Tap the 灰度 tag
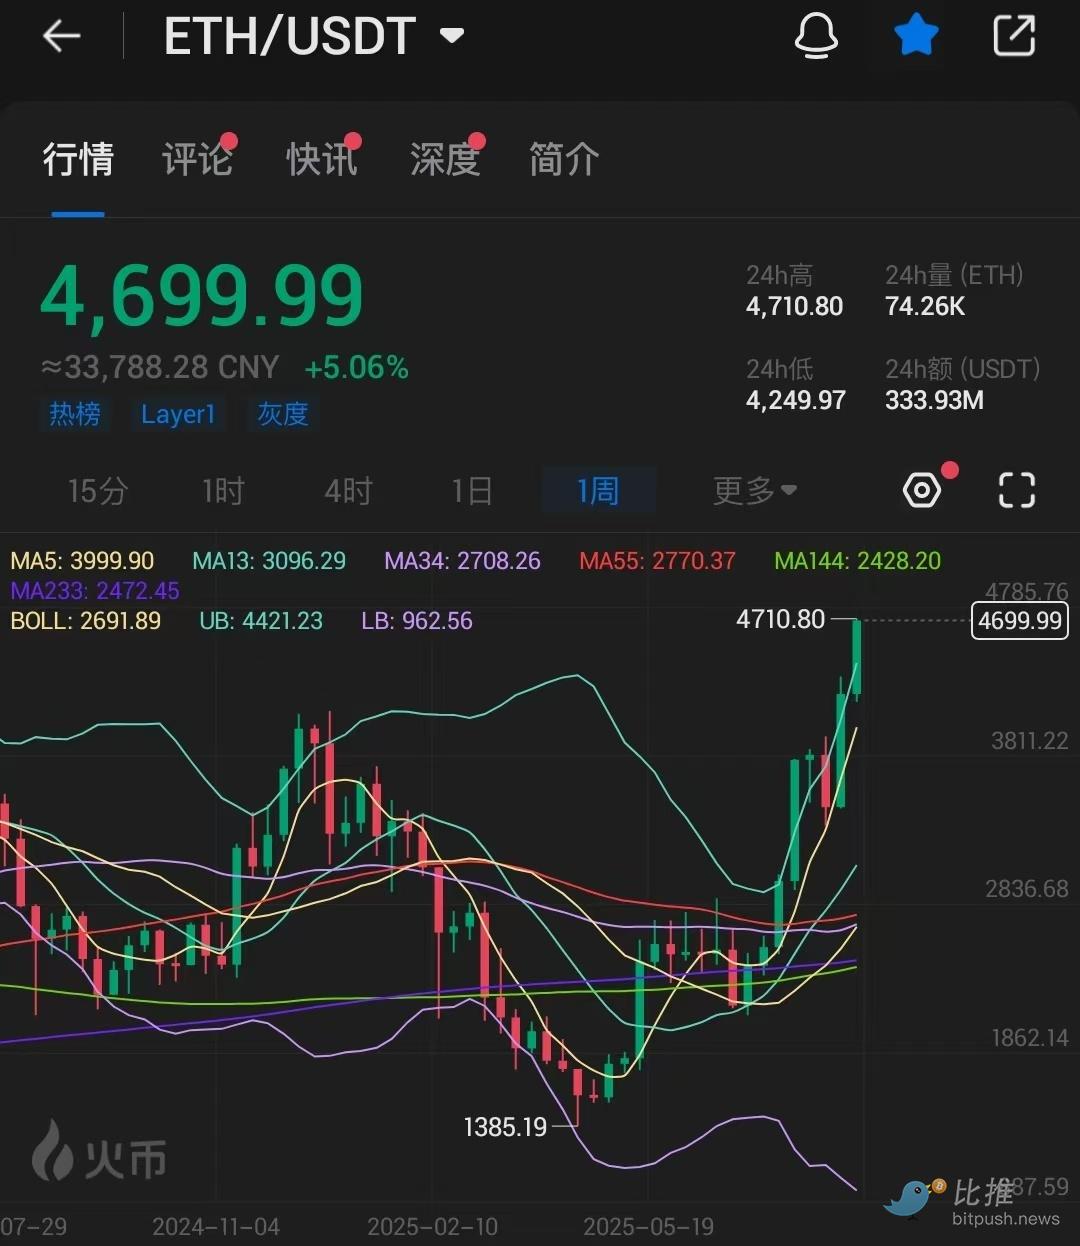 (x=283, y=413)
